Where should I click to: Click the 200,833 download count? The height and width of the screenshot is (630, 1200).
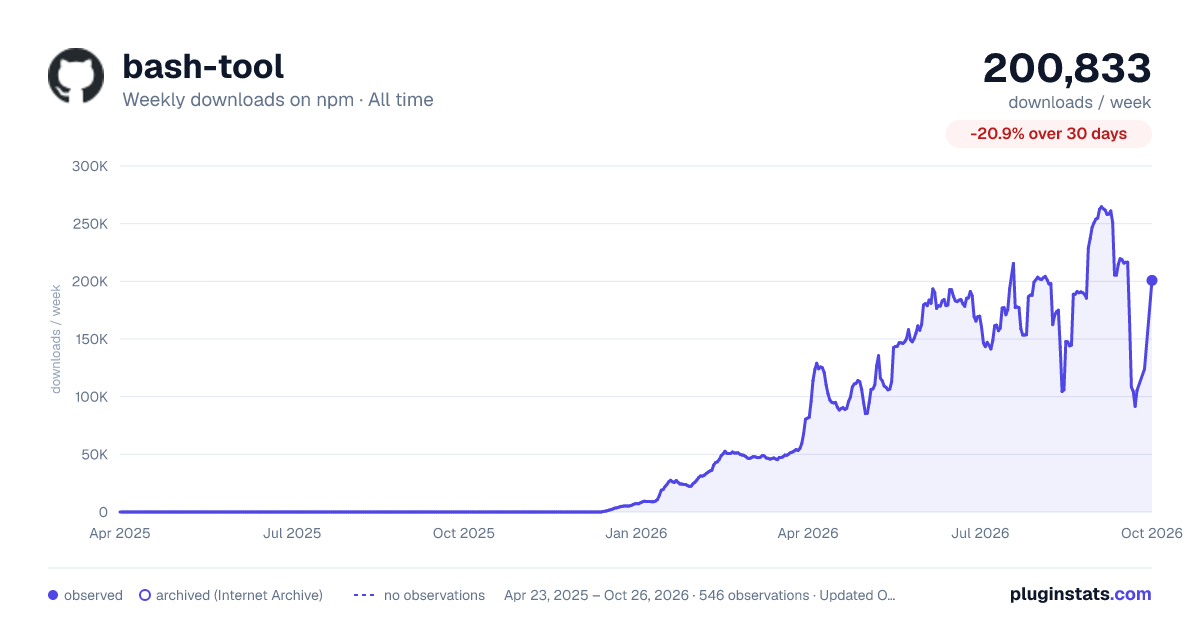[x=1067, y=68]
